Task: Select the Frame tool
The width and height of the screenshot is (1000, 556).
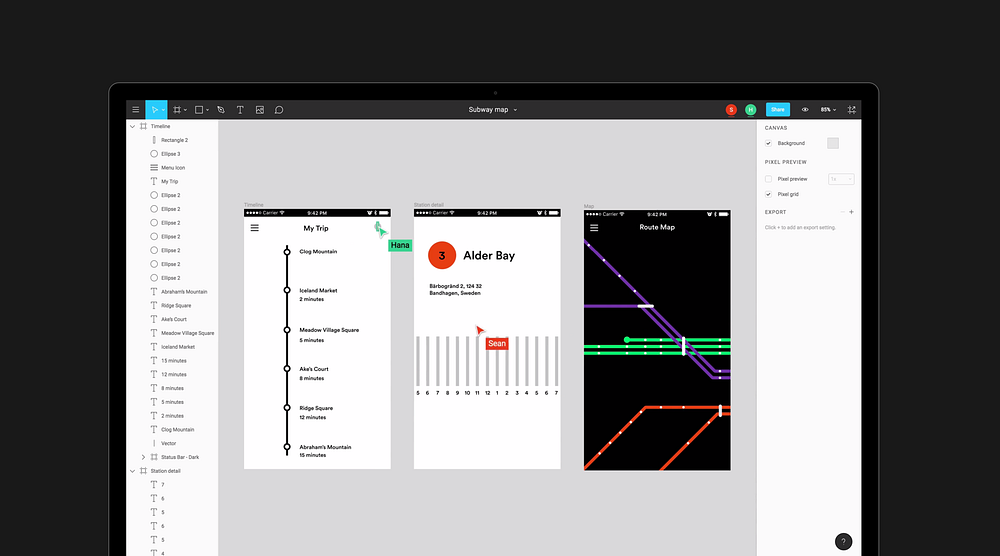Action: tap(177, 110)
